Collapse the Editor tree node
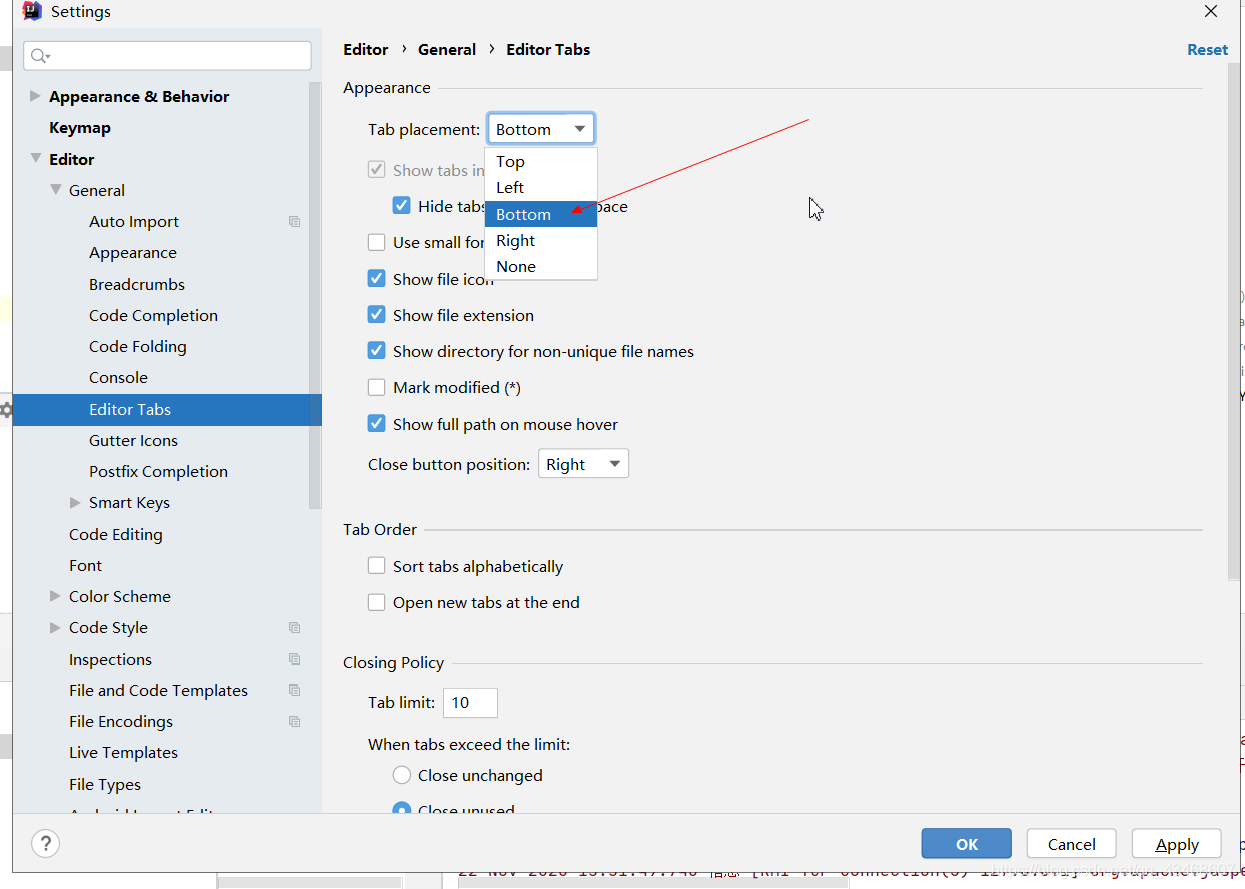Image resolution: width=1245 pixels, height=889 pixels. pos(36,159)
